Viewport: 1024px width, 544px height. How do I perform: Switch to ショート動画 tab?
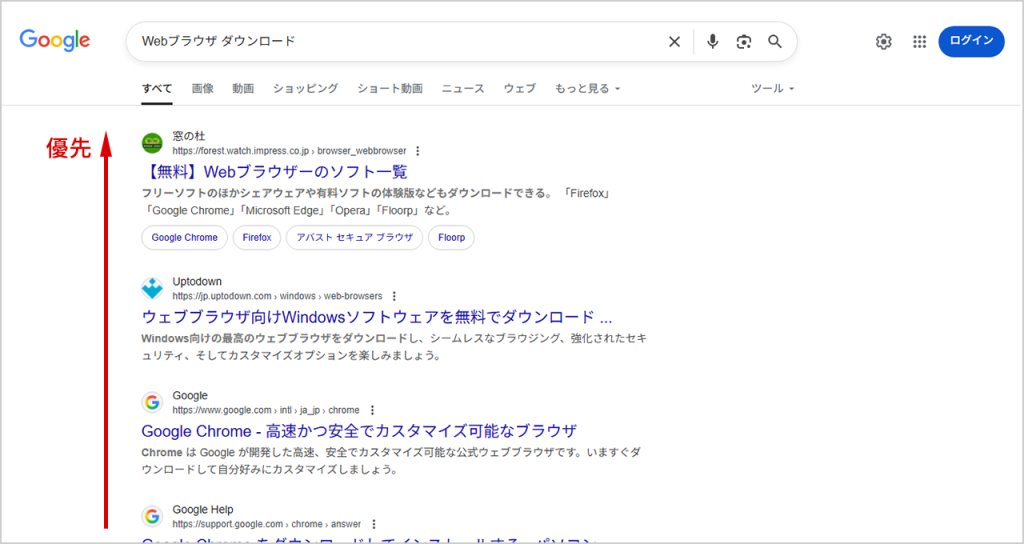390,88
